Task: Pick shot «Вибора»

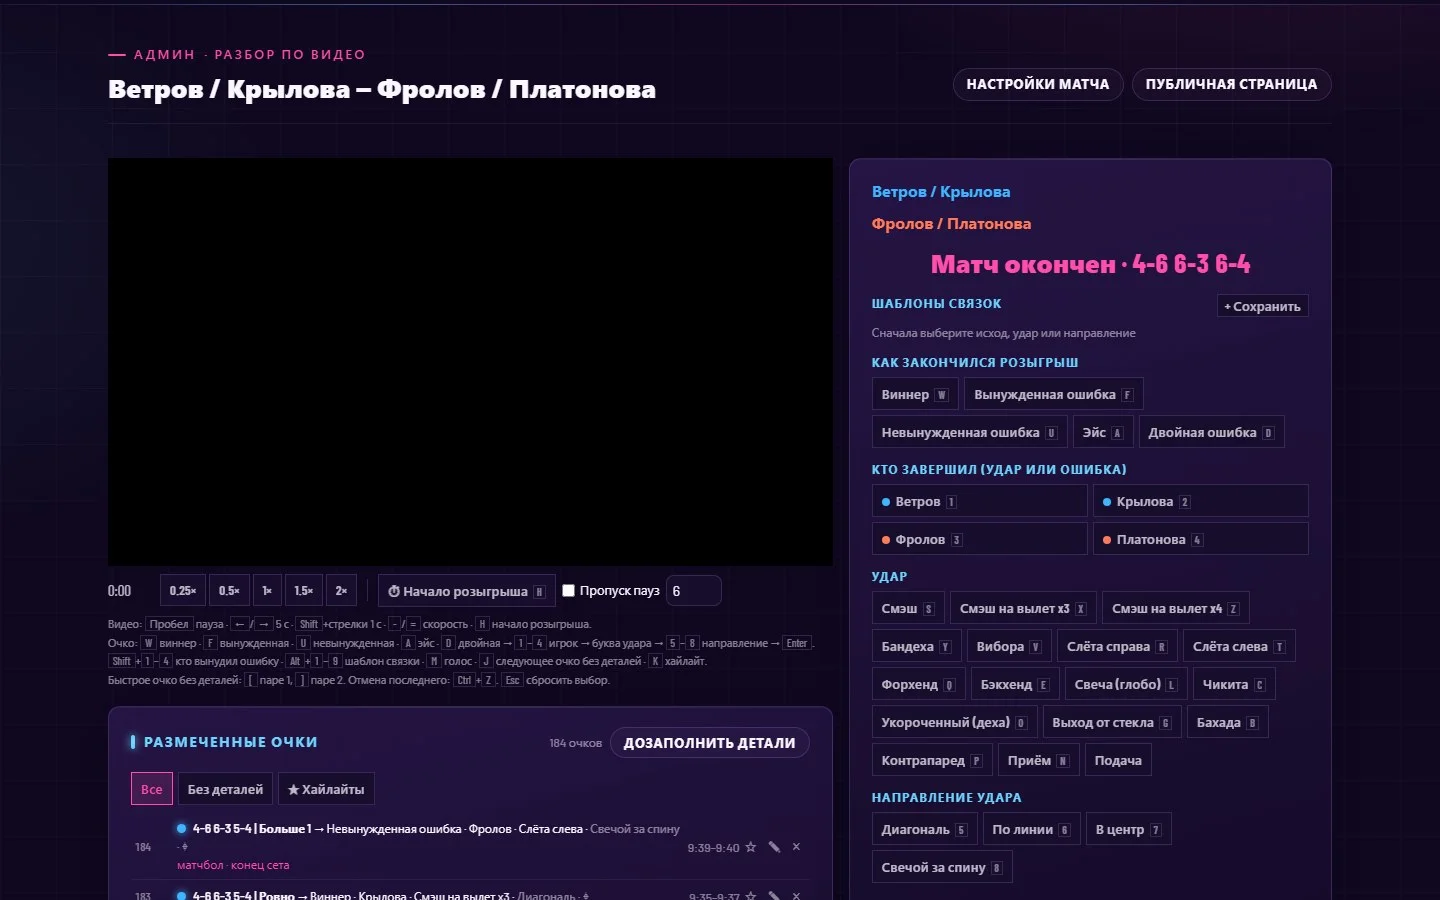Action: coord(1009,646)
